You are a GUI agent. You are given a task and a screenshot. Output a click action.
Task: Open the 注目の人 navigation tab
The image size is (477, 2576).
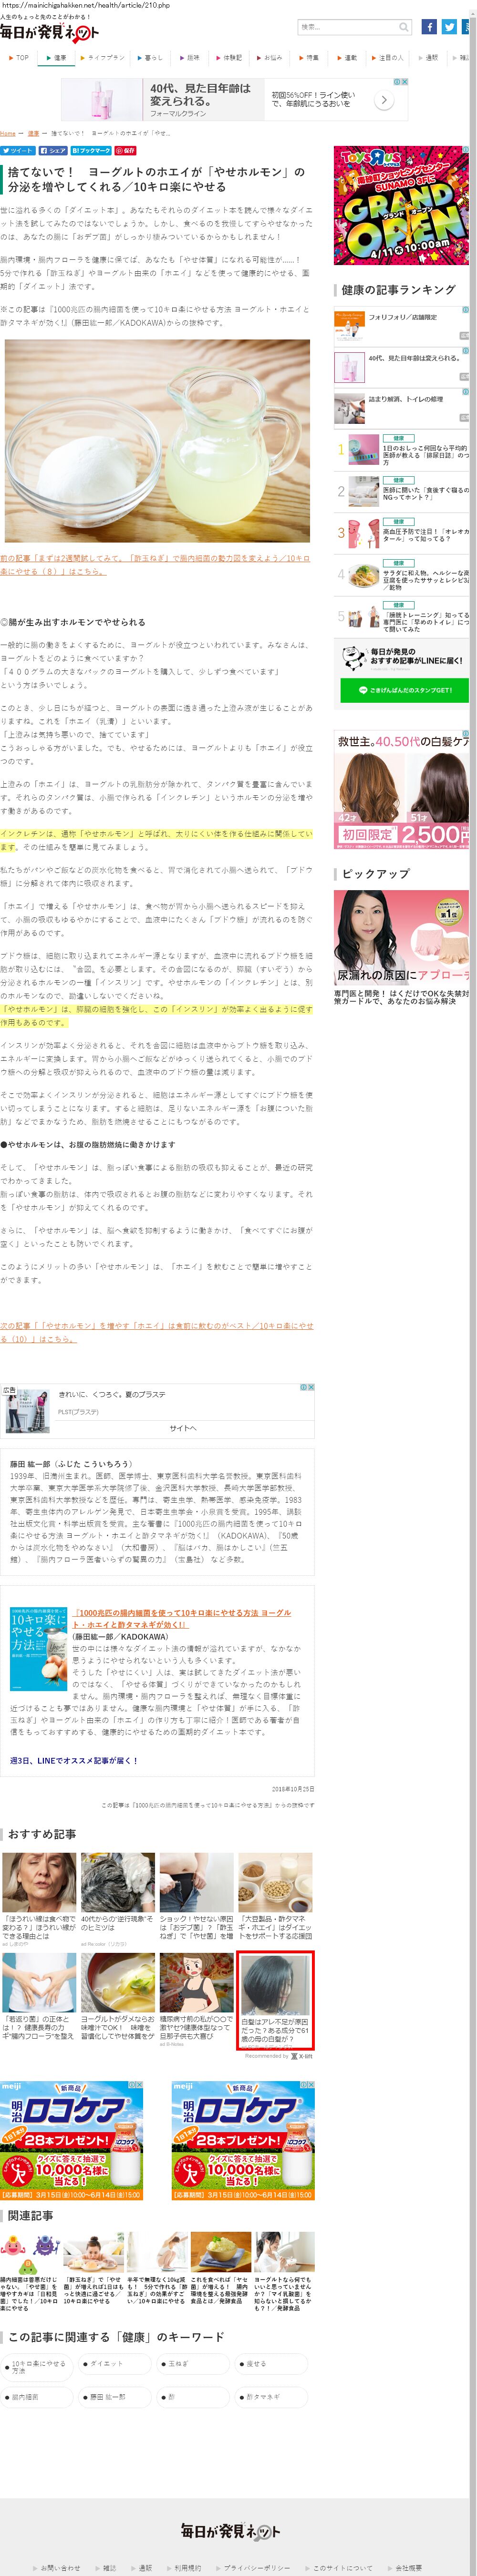click(388, 58)
